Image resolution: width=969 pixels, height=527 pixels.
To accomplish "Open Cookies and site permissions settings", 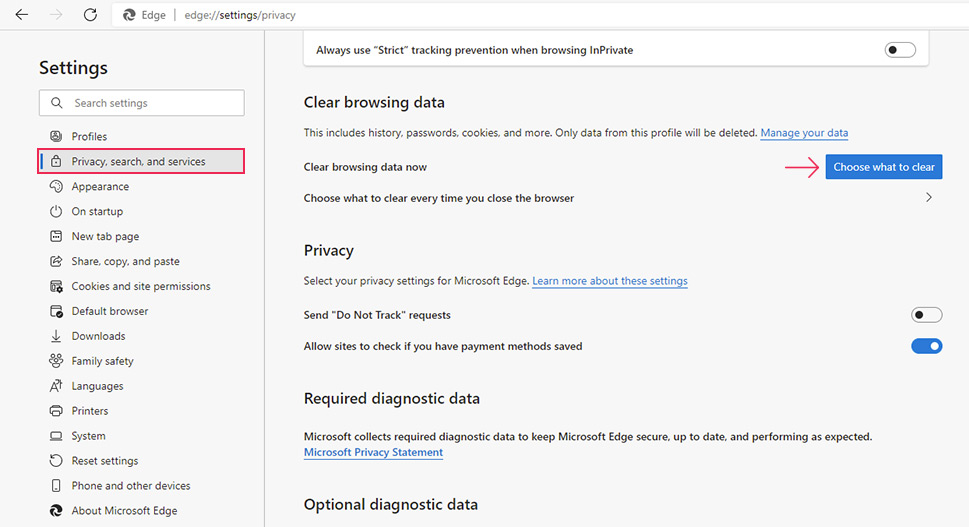I will coord(140,286).
